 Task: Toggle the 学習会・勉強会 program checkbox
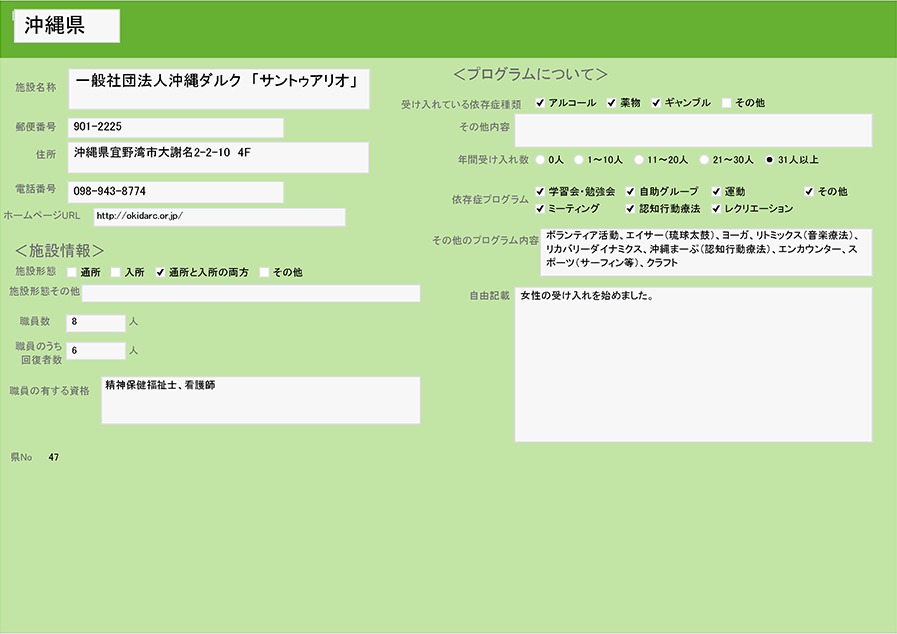pyautogui.click(x=540, y=191)
